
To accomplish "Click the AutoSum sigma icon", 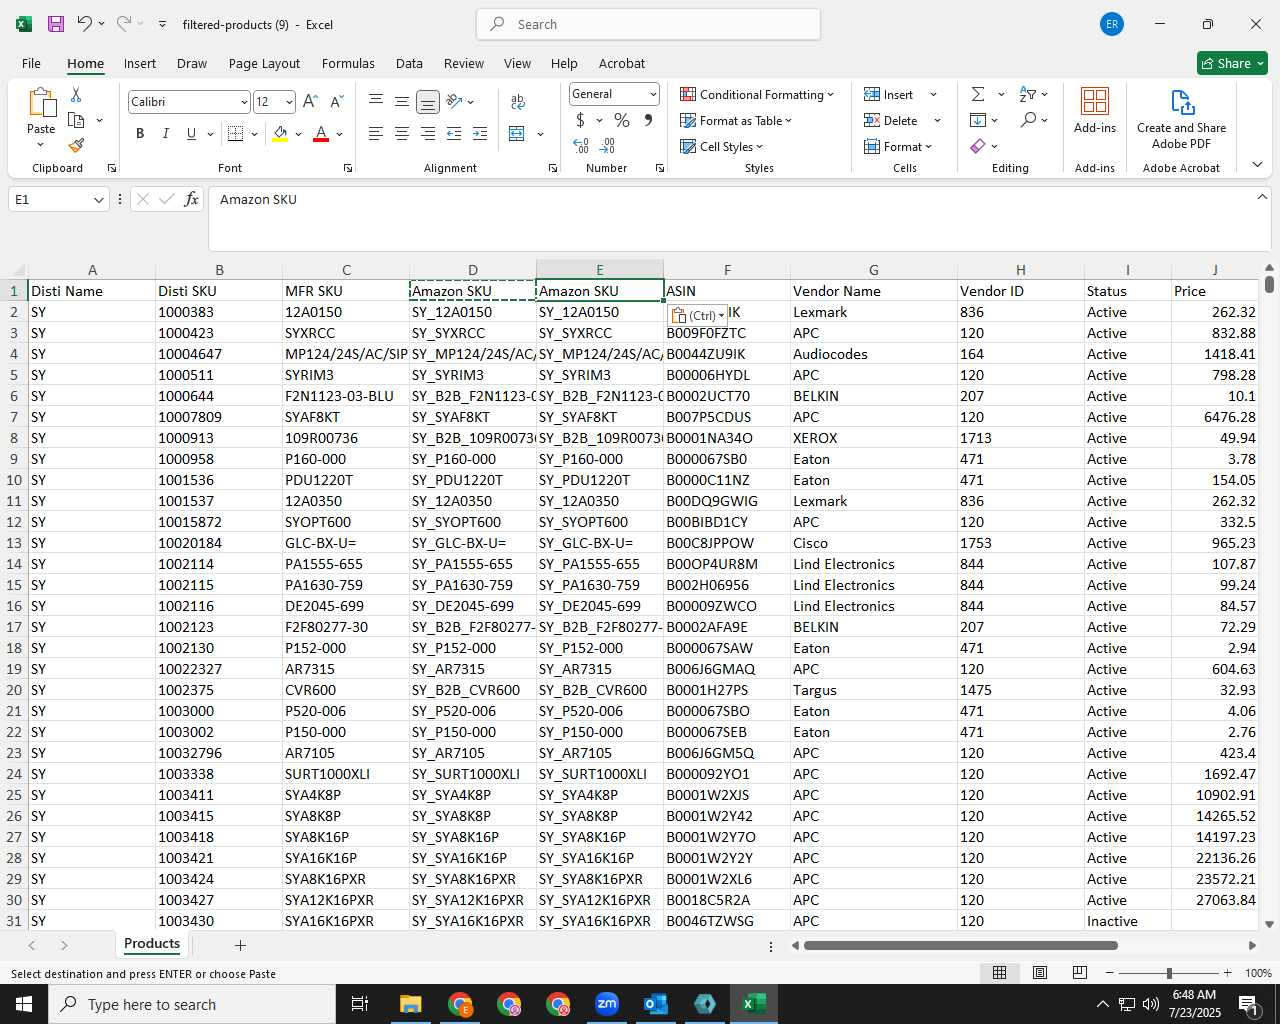I will tap(978, 94).
